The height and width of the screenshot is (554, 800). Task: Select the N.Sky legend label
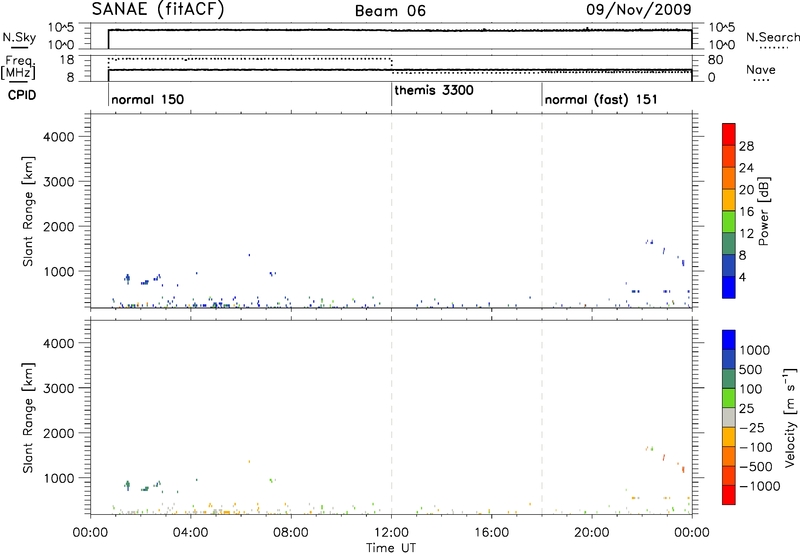coord(19,37)
